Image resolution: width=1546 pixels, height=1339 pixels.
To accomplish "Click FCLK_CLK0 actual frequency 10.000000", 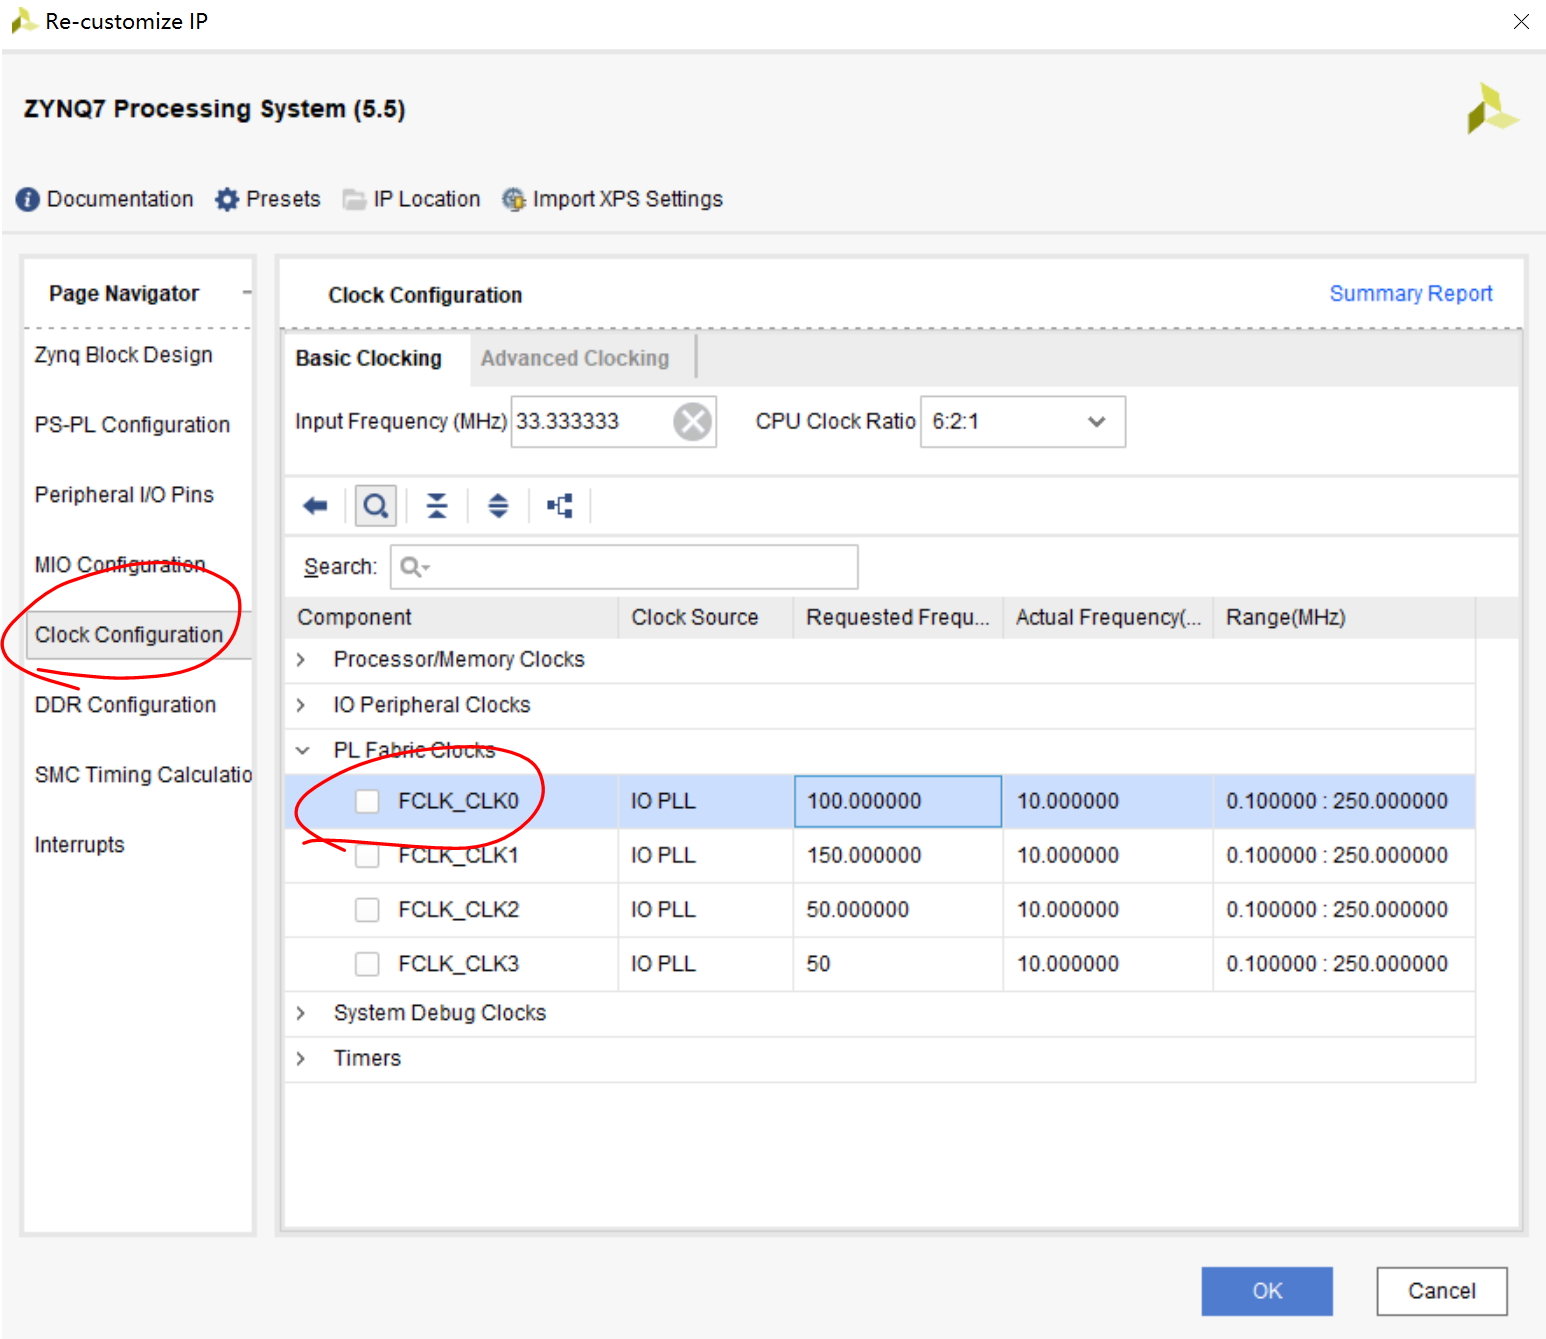I will (1108, 801).
